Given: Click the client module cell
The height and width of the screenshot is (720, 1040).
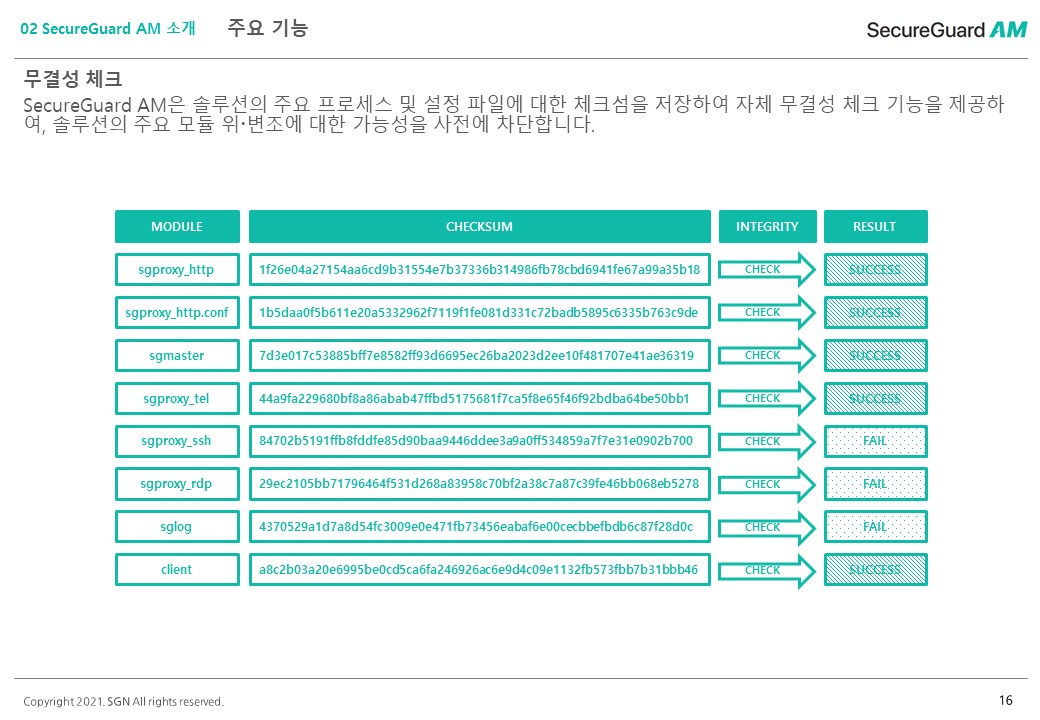Looking at the screenshot, I should 177,570.
